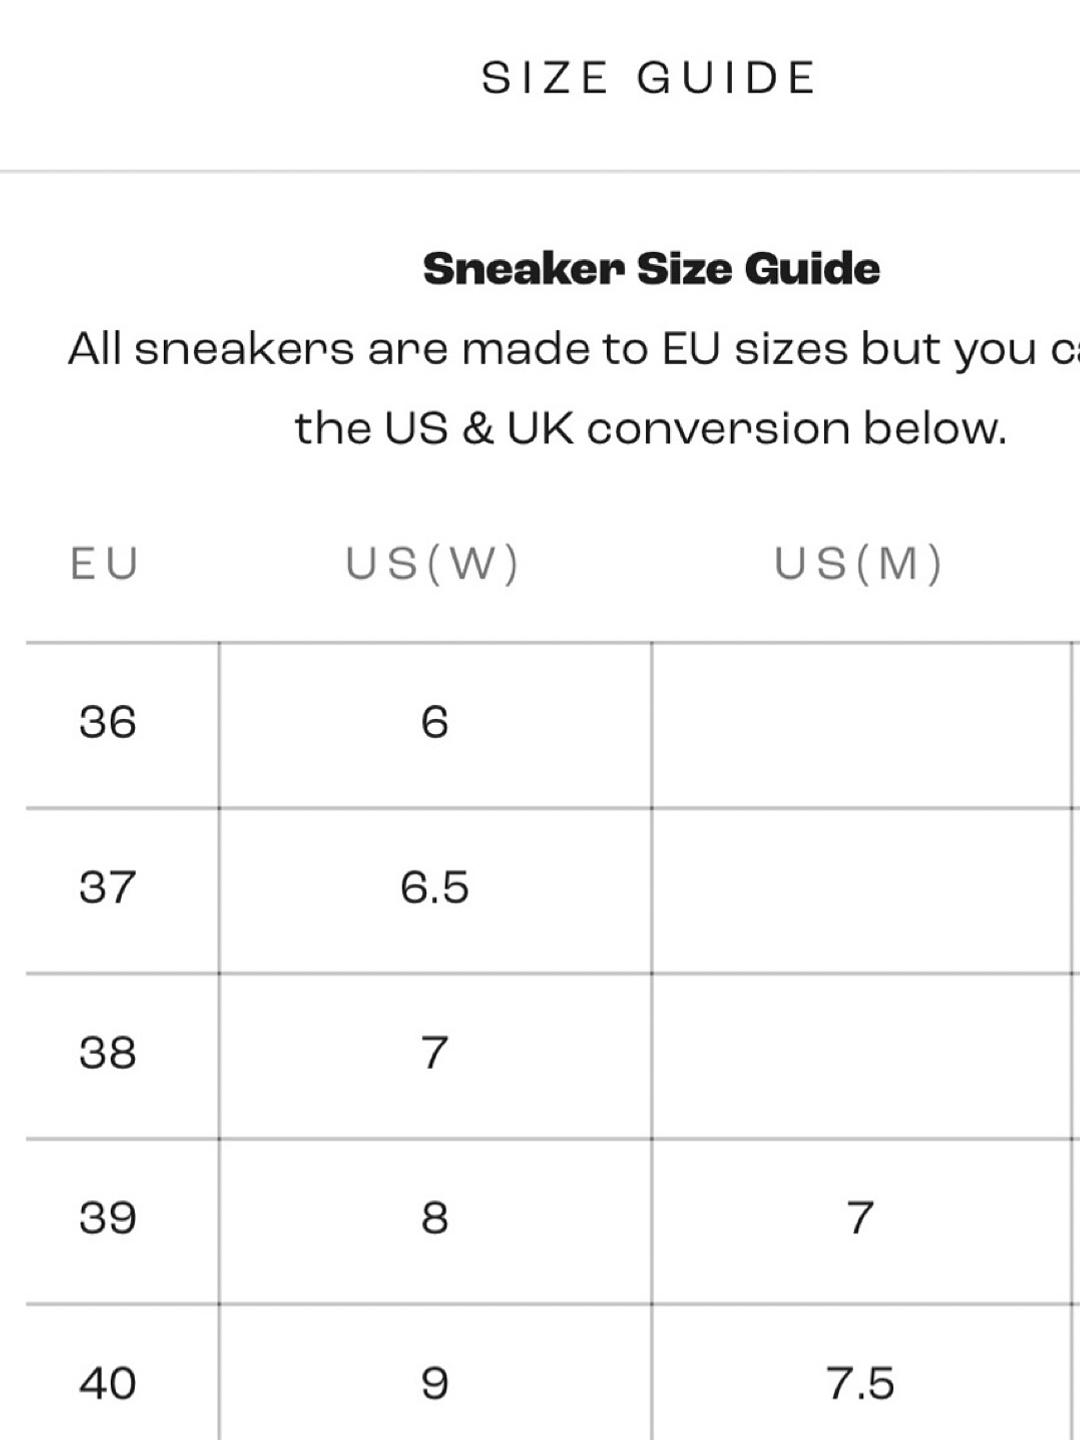This screenshot has width=1080, height=1440.
Task: Click the Sneaker Size Guide heading
Action: click(651, 268)
